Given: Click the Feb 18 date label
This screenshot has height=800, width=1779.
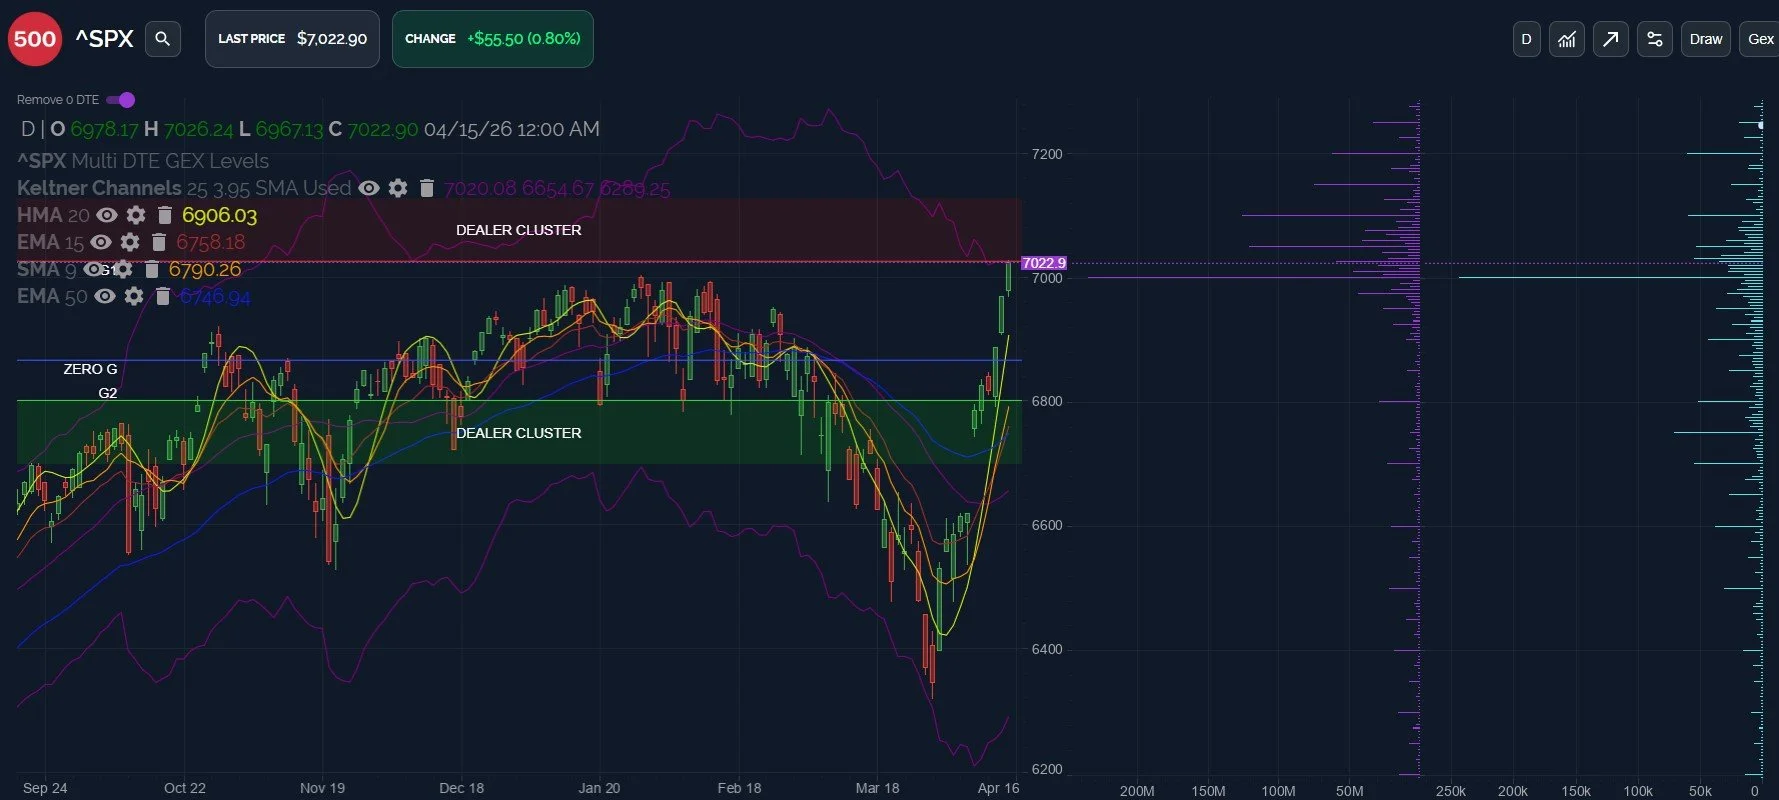Looking at the screenshot, I should (739, 788).
